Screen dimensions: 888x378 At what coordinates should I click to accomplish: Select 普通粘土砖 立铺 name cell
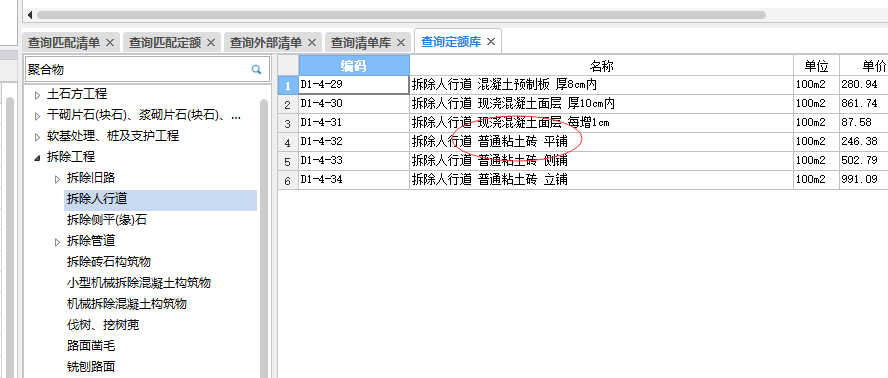[x=601, y=180]
